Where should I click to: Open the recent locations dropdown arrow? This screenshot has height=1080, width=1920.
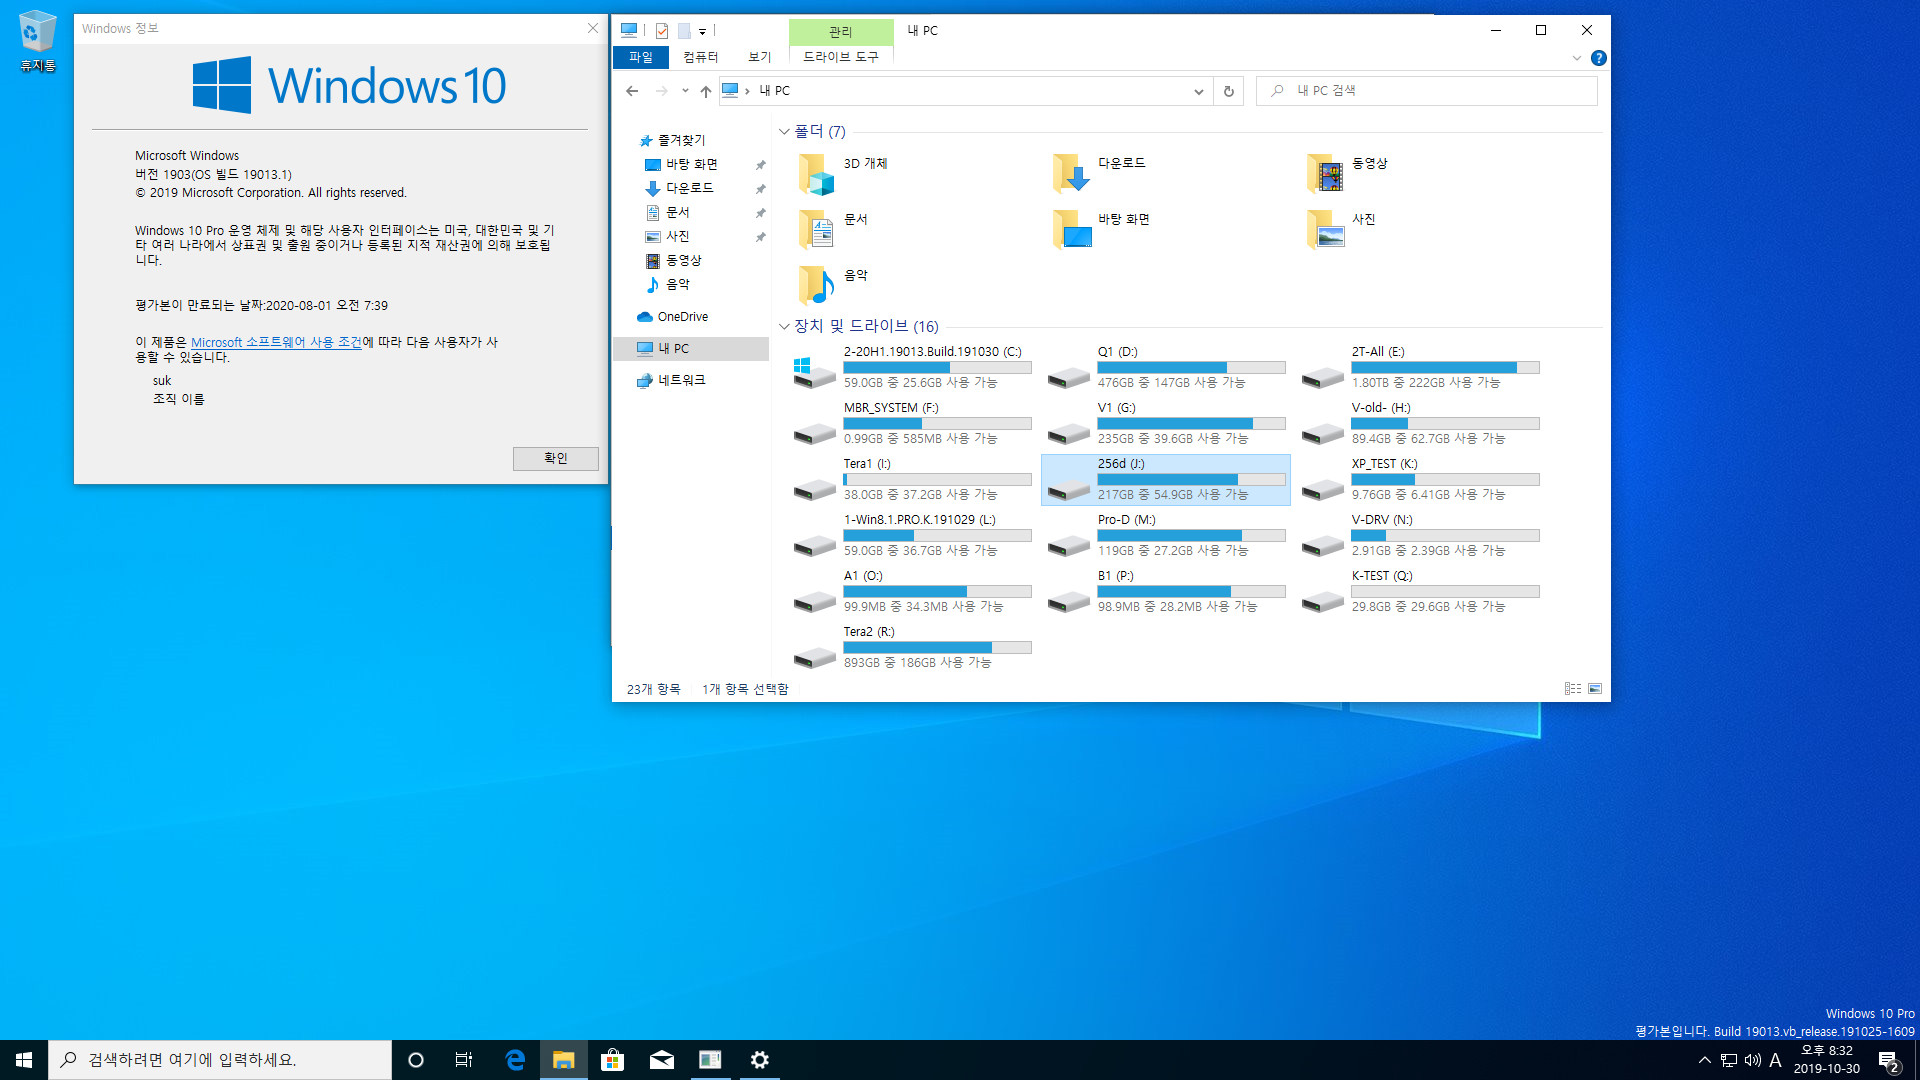[x=685, y=91]
